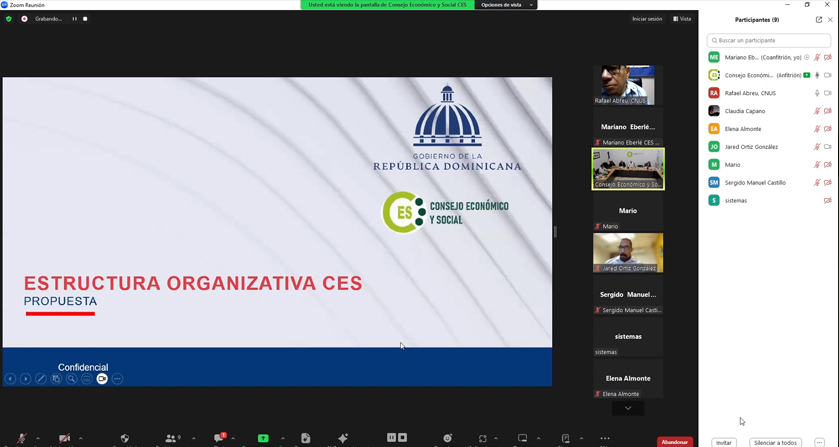Expand video options arrow beside camera
This screenshot has width=839, height=447.
(x=80, y=438)
